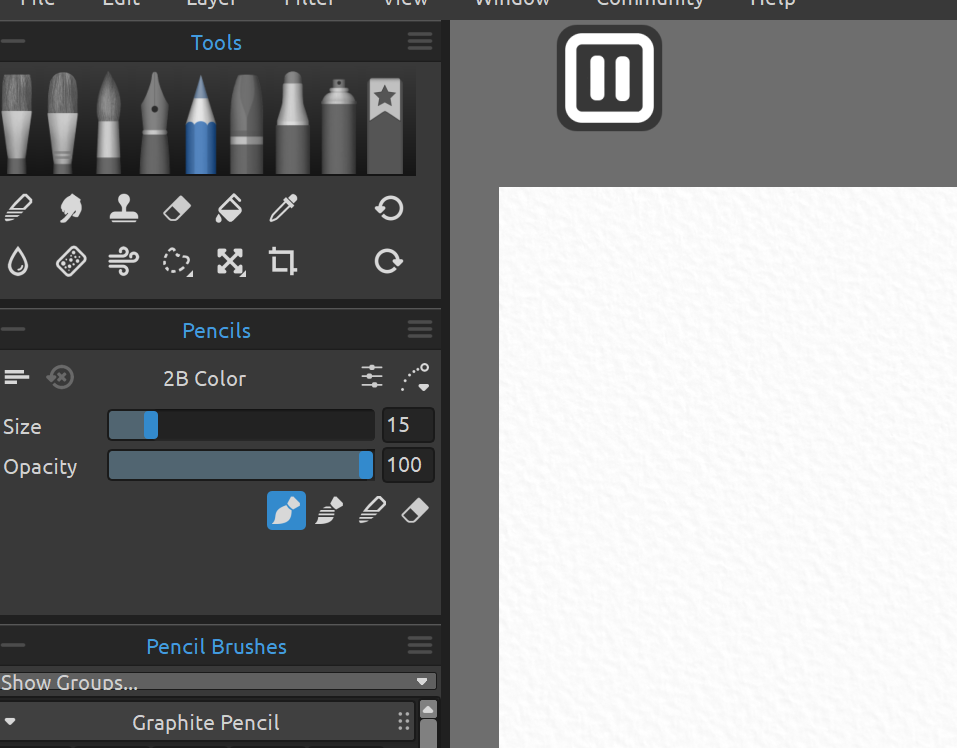This screenshot has width=957, height=748.
Task: Click the Opacity slider
Action: pos(241,466)
